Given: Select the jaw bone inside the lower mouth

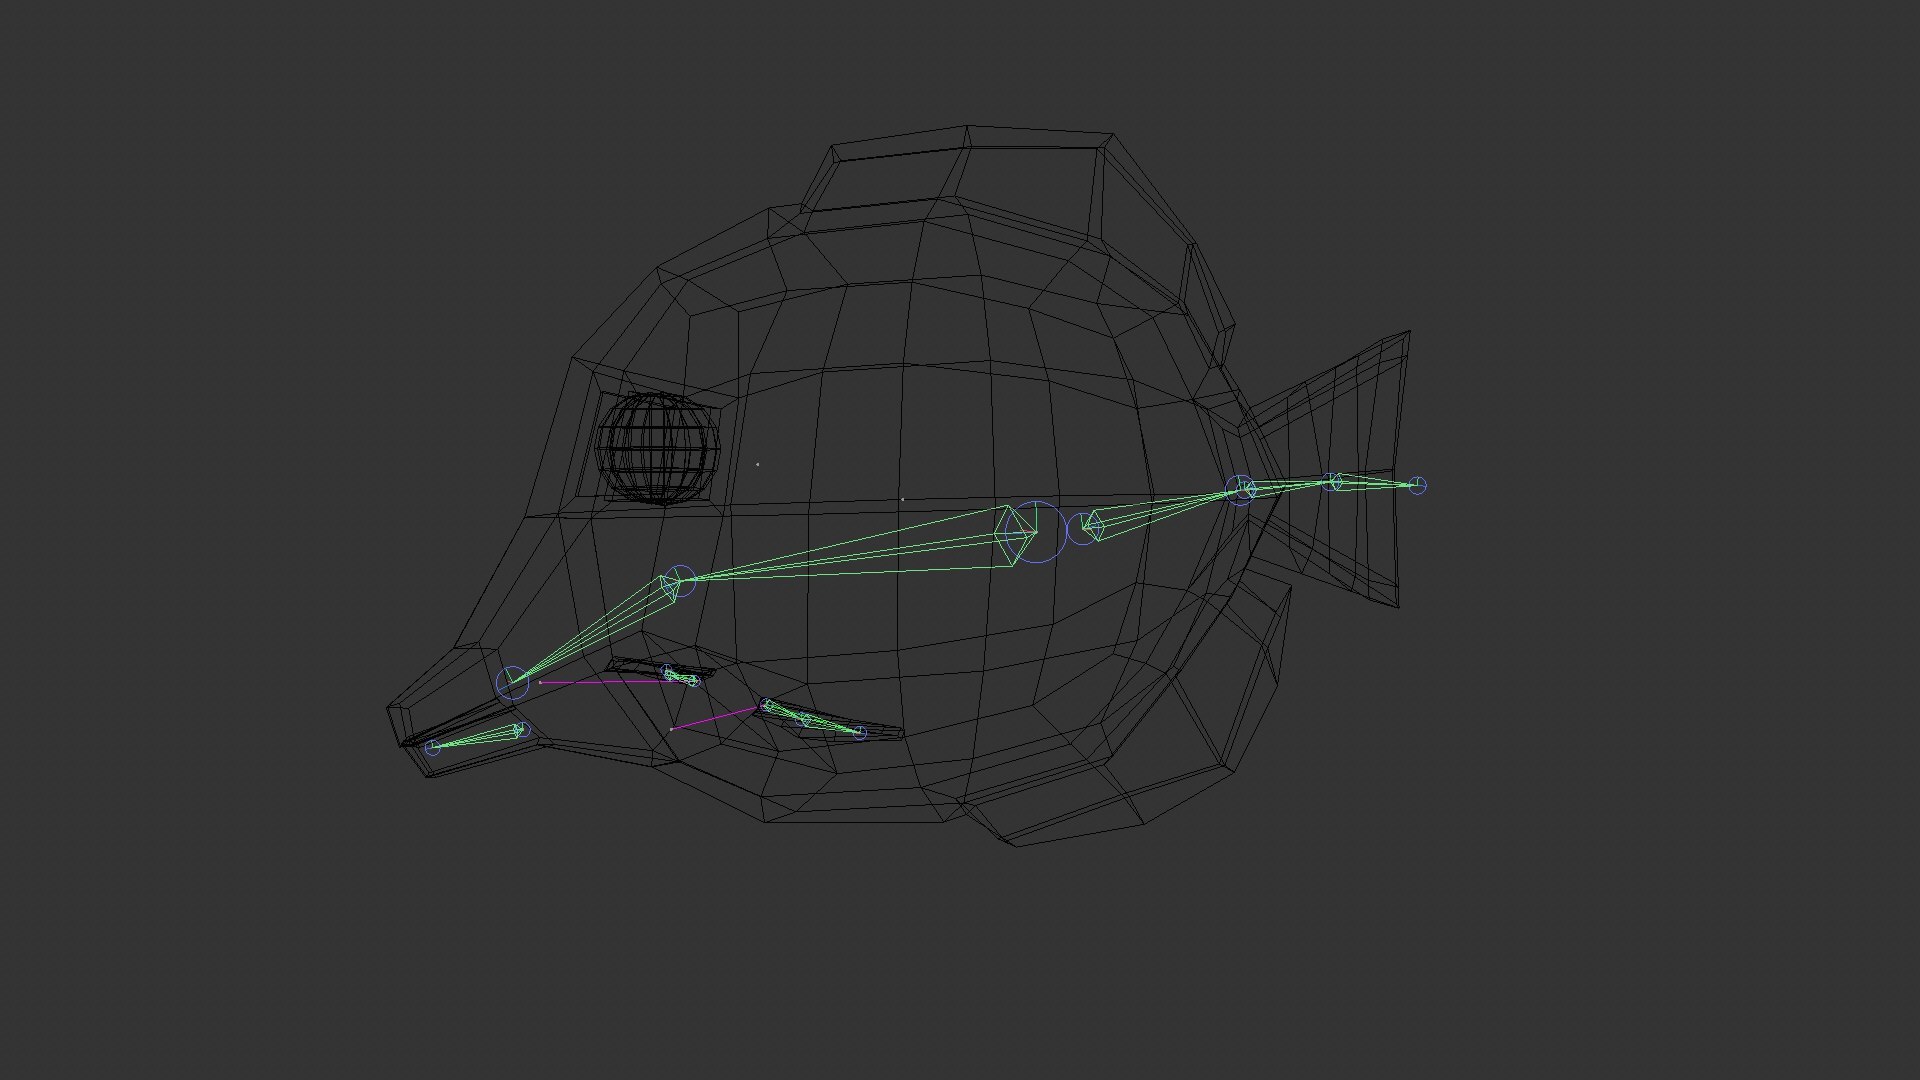Looking at the screenshot, I should [x=478, y=738].
